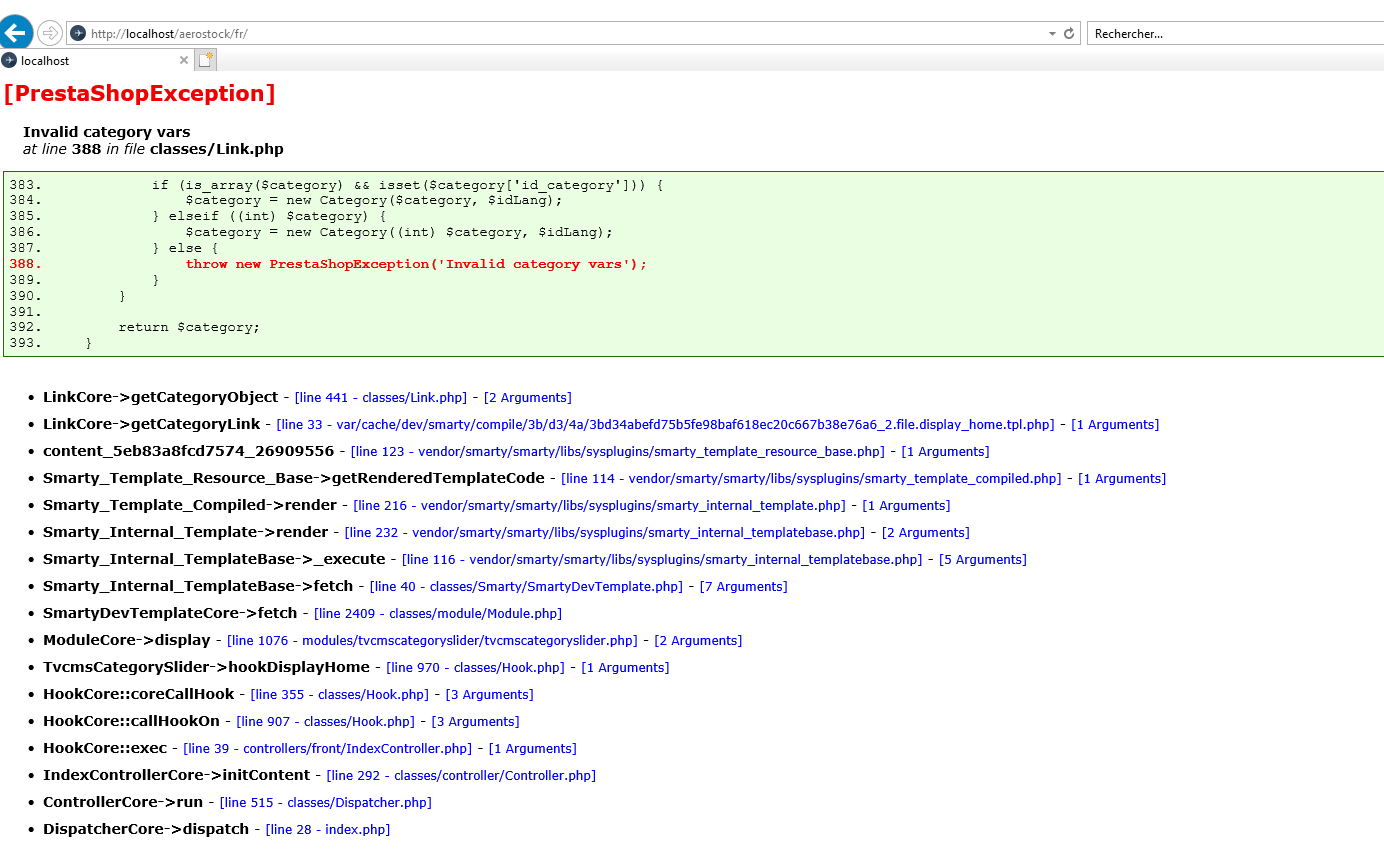The image size is (1384, 853).
Task: Click the forward navigation arrow
Action: point(49,33)
